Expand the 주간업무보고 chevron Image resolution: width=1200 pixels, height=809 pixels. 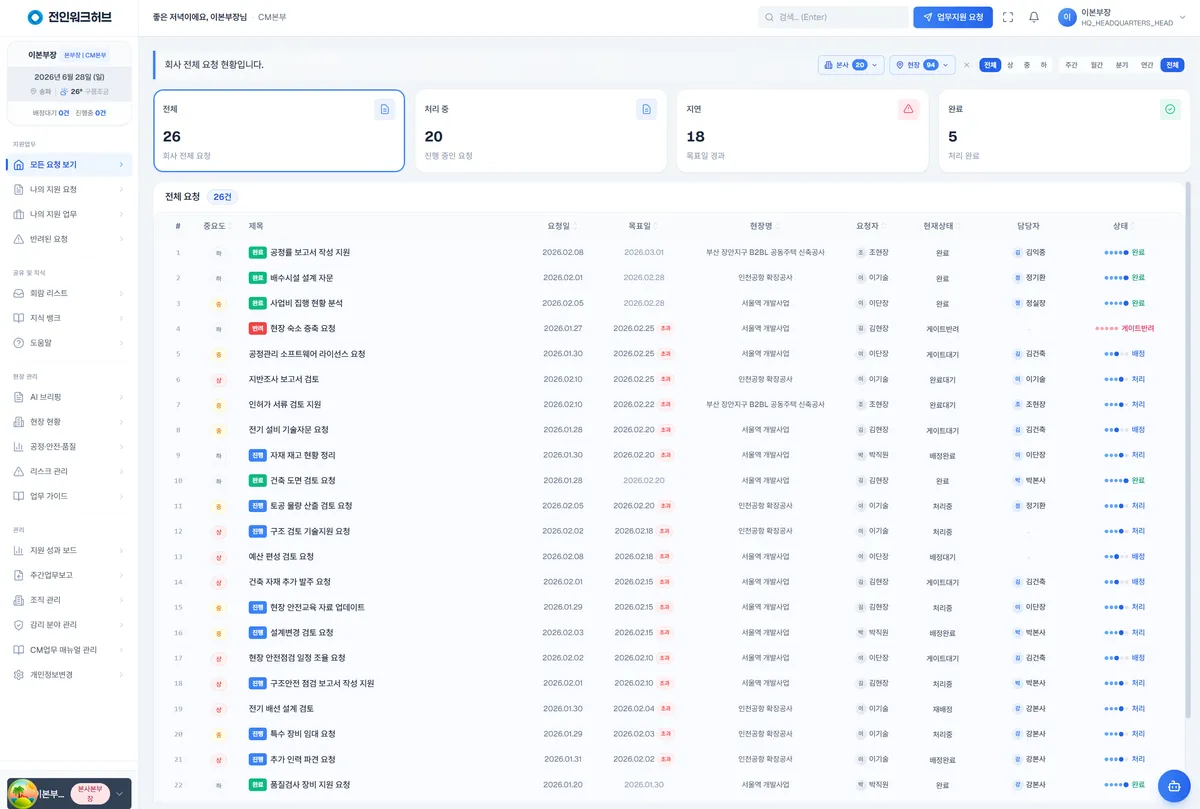tap(121, 575)
